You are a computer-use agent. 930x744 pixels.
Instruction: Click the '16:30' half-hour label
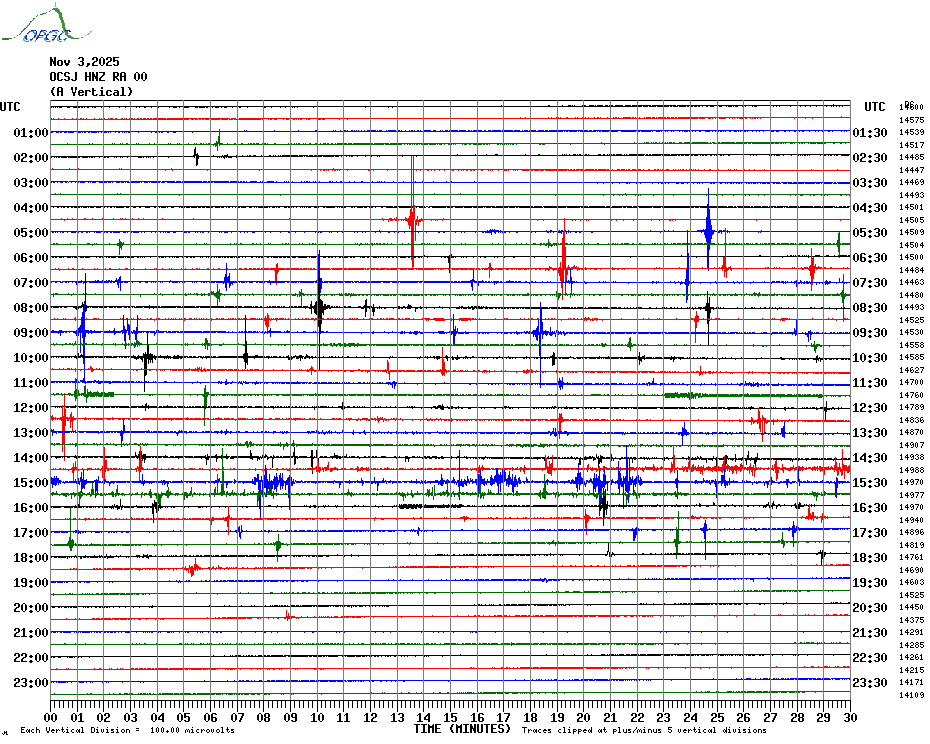click(870, 508)
